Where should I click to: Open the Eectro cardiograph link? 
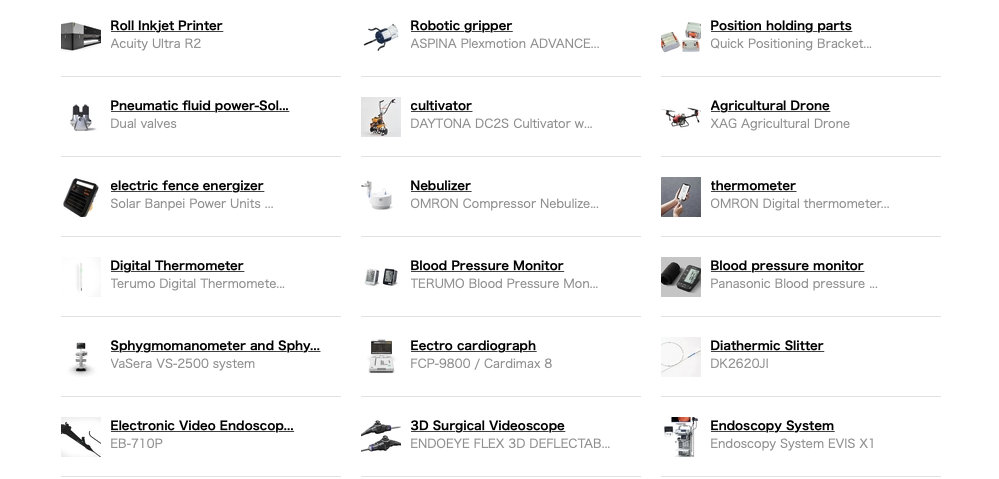tap(473, 345)
